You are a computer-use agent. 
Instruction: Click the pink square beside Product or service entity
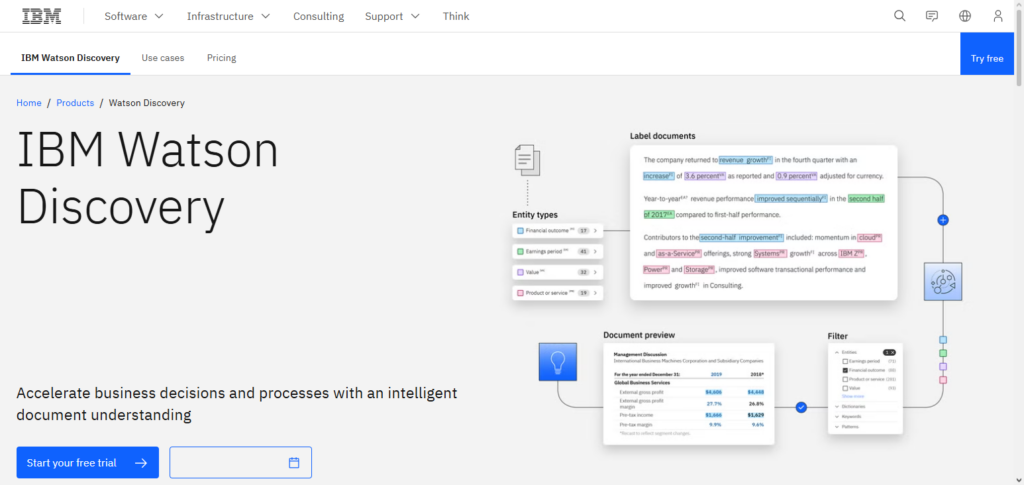tap(520, 293)
